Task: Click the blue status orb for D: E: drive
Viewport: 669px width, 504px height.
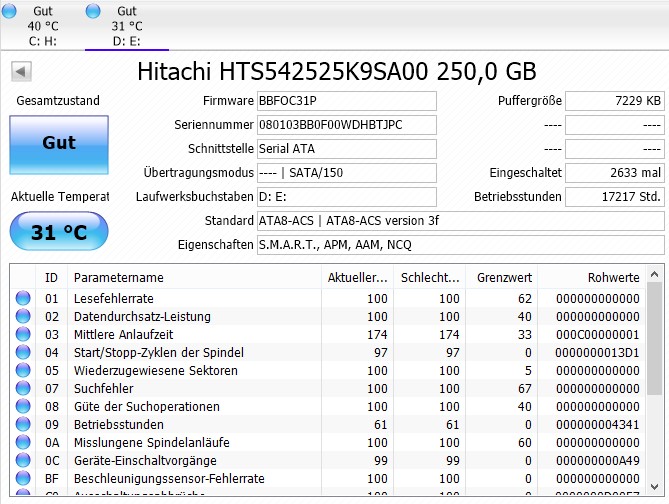Action: coord(93,11)
